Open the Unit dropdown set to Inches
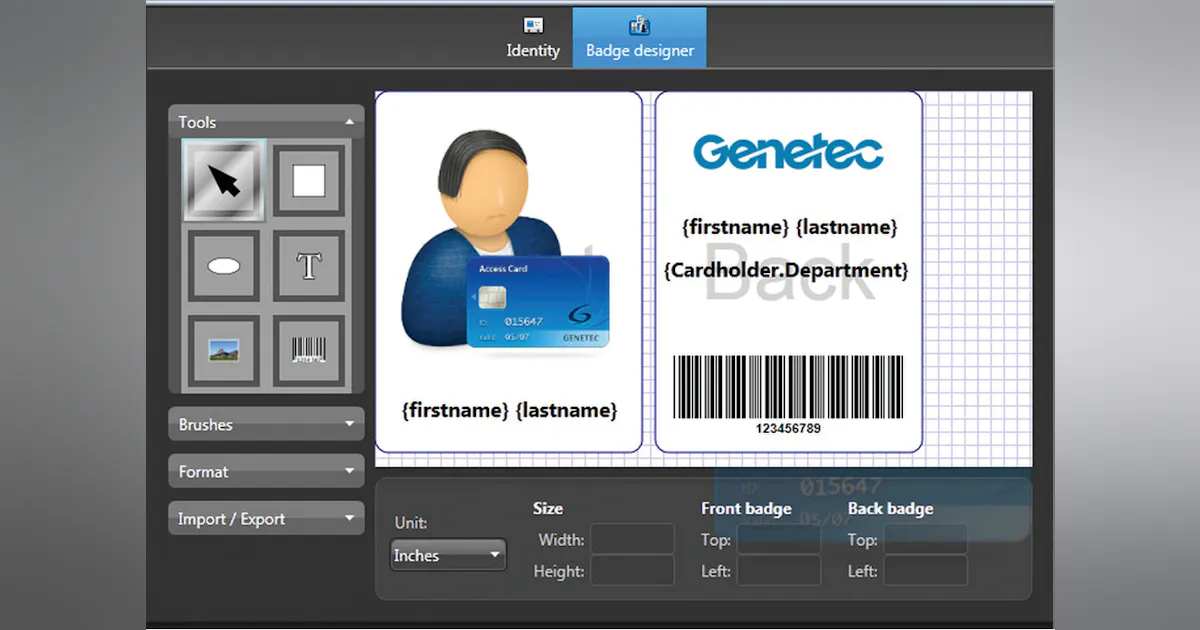 coord(448,555)
